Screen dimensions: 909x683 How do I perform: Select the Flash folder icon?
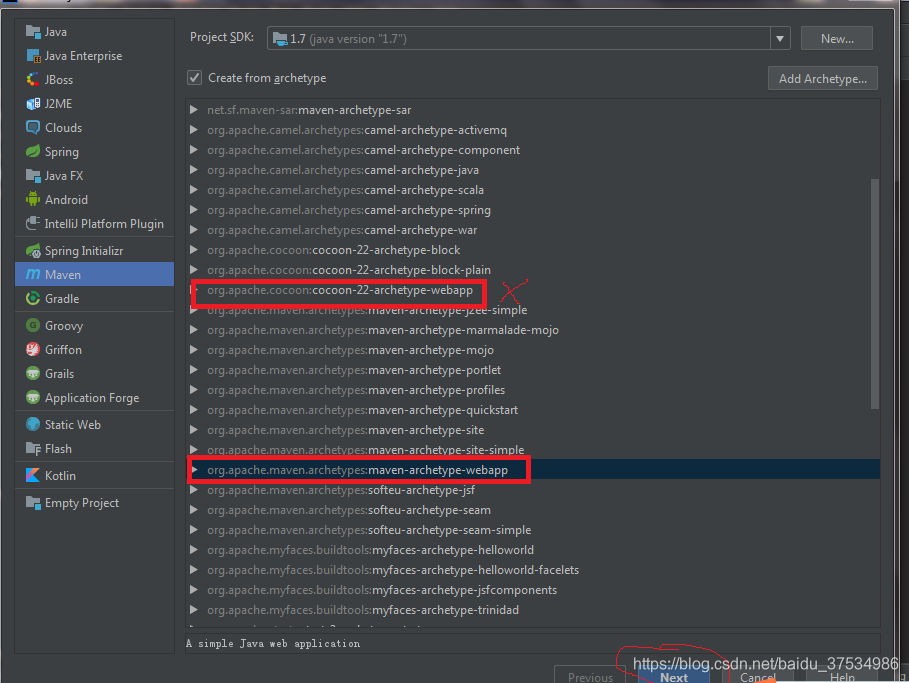[33, 449]
